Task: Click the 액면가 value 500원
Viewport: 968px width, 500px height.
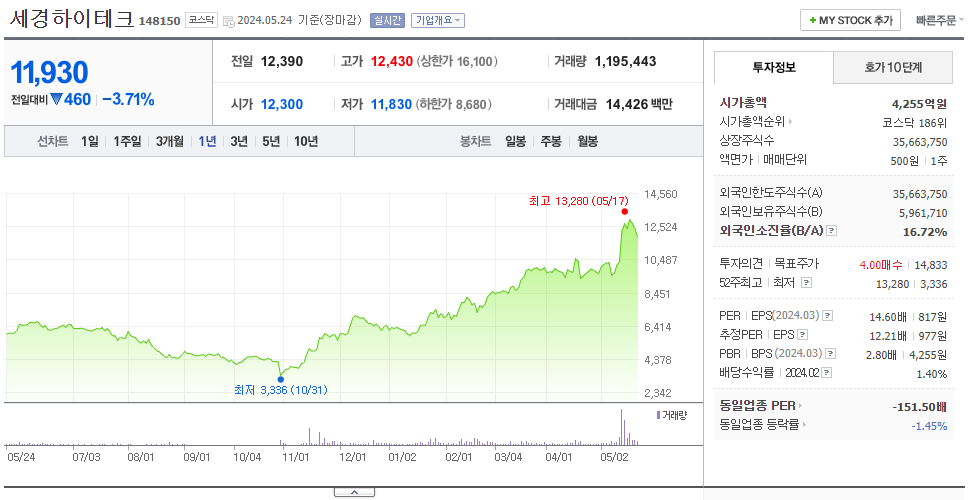Action: [905, 160]
